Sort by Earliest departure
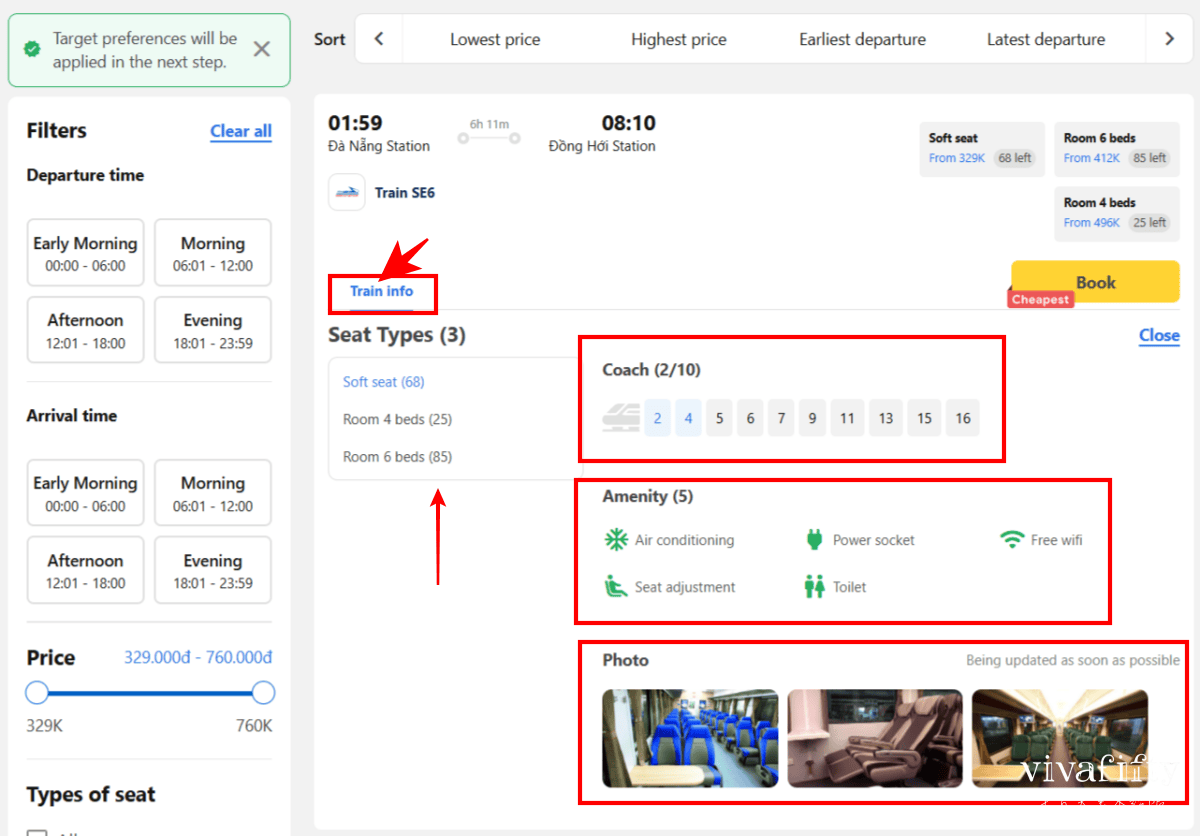1200x836 pixels. (x=862, y=40)
